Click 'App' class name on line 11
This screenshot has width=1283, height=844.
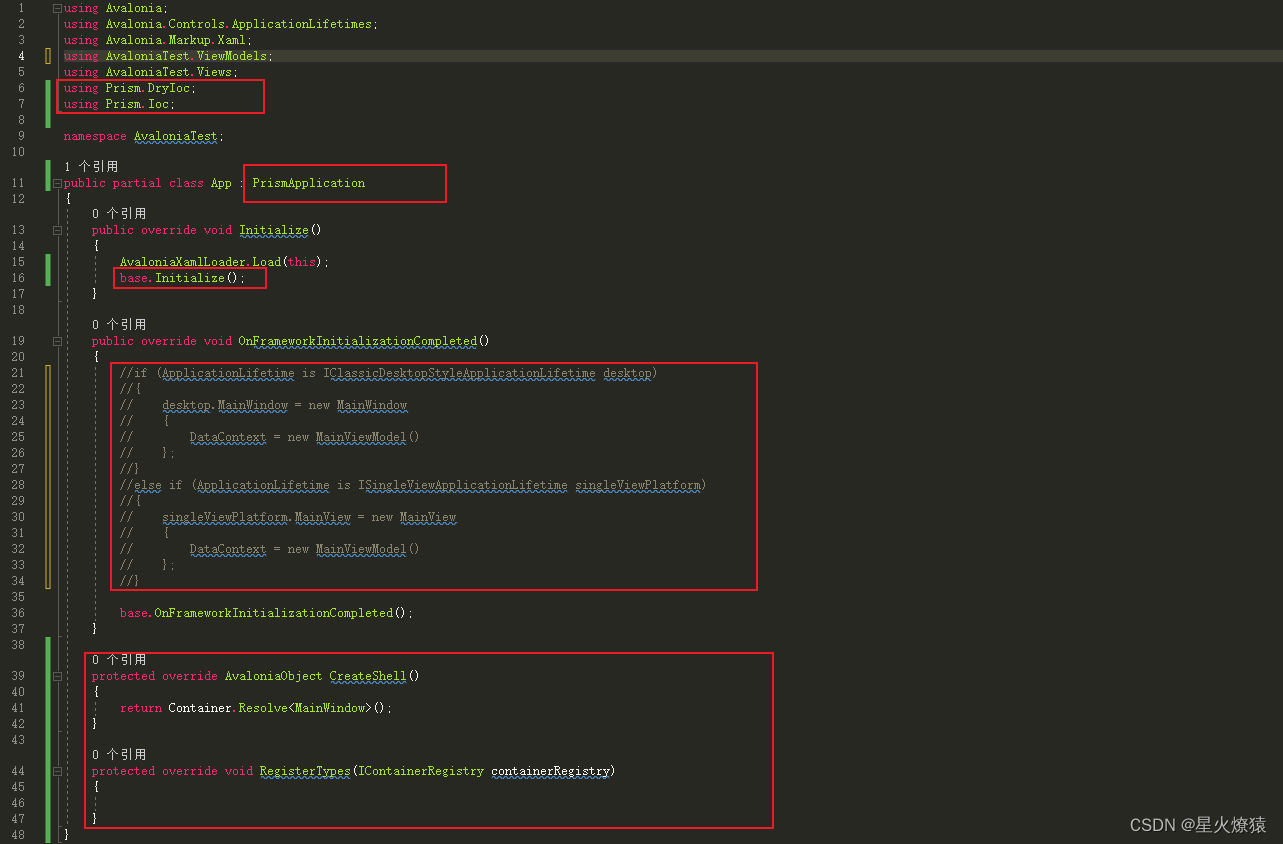tap(221, 184)
